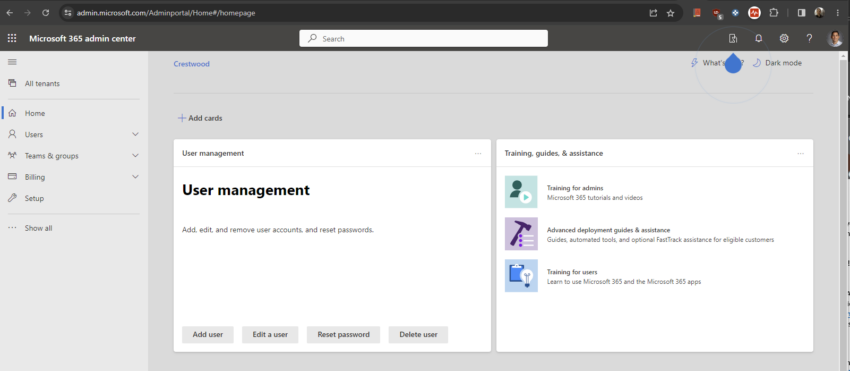
Task: Click the Advanced deployment guides hammer icon
Action: click(x=521, y=234)
